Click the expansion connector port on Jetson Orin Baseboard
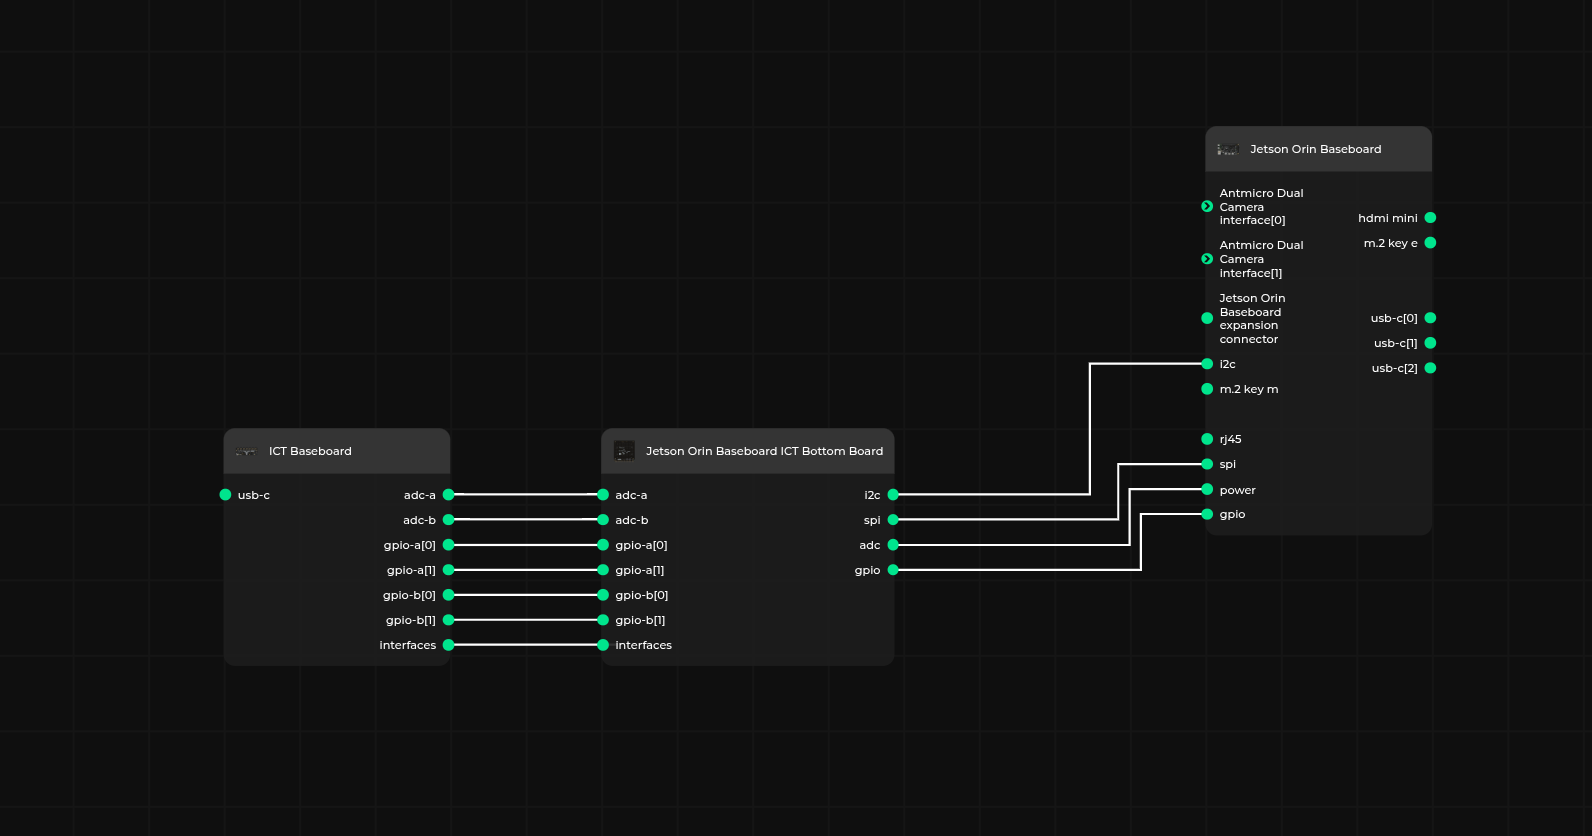Image resolution: width=1592 pixels, height=836 pixels. (1207, 318)
